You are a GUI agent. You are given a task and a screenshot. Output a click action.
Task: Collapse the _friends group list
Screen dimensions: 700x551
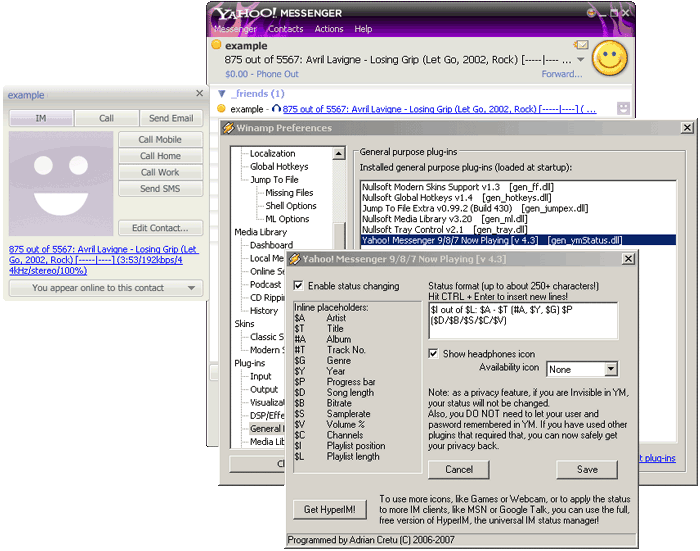[x=222, y=93]
